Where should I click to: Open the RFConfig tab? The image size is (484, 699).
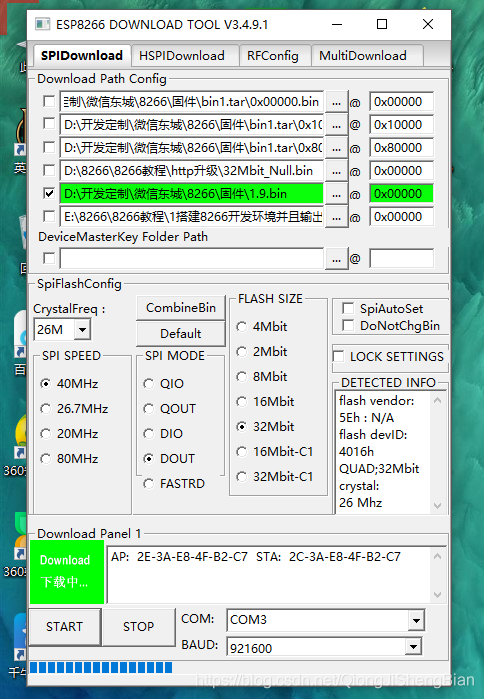click(275, 55)
